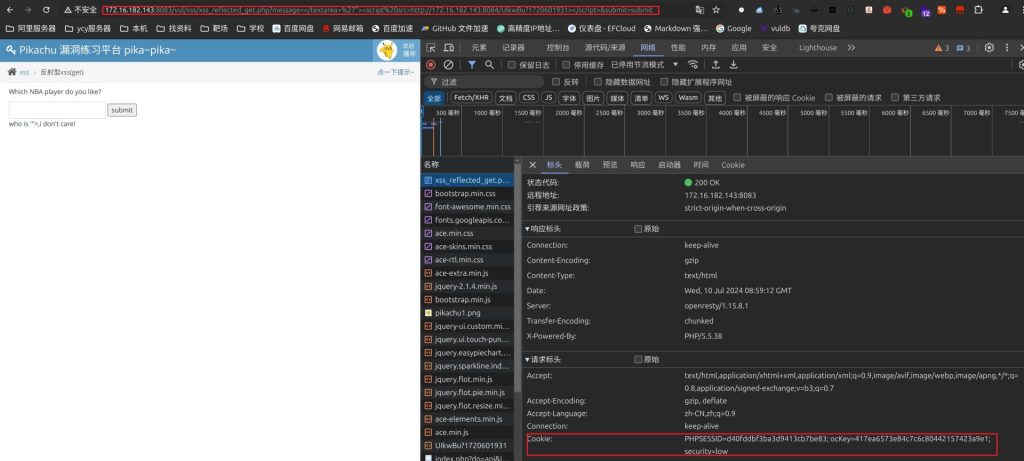Click the submit button on page
The image size is (1024, 461).
[x=122, y=110]
